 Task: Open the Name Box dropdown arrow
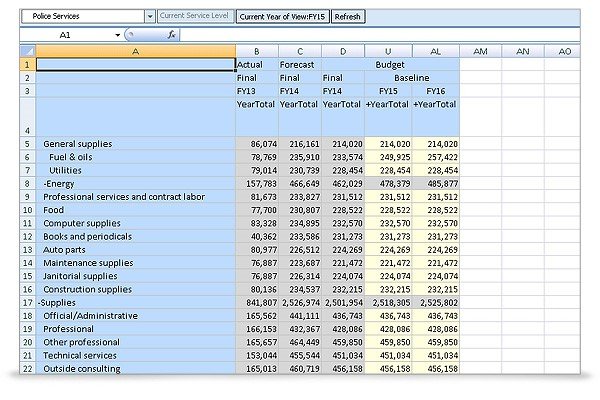coord(117,35)
